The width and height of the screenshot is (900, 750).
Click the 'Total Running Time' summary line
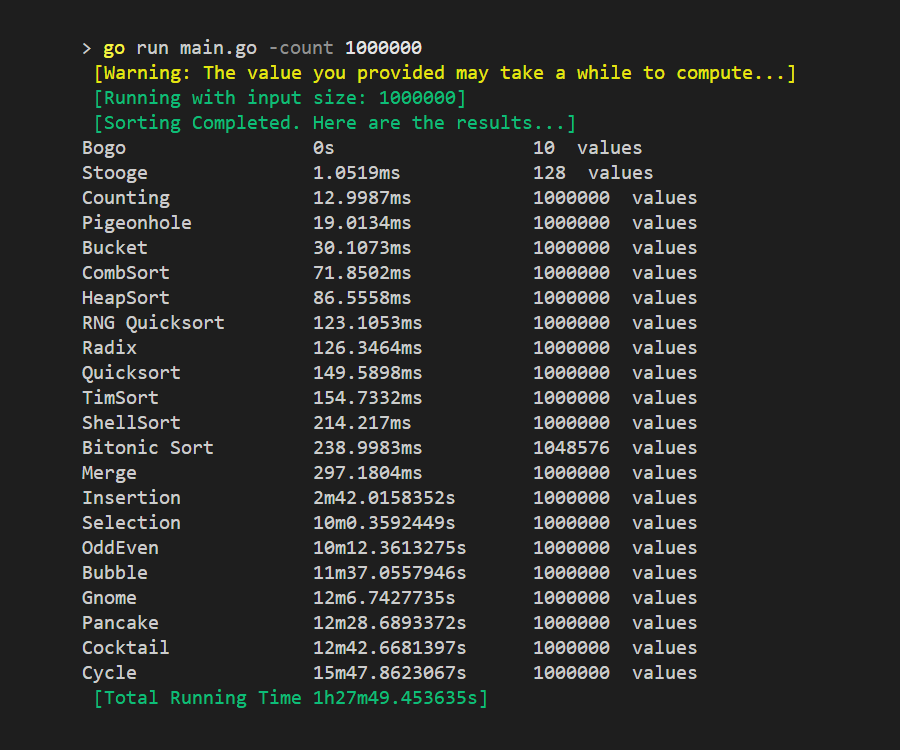(x=290, y=698)
